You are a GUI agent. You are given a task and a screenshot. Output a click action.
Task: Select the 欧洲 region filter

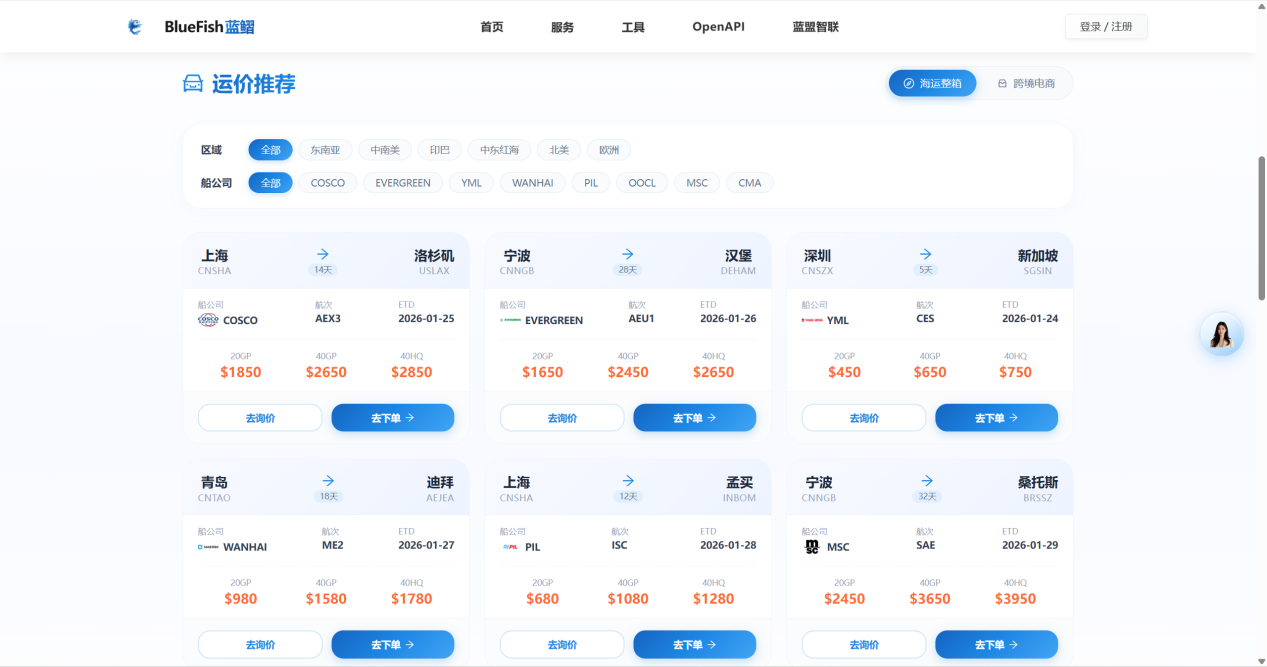(608, 149)
